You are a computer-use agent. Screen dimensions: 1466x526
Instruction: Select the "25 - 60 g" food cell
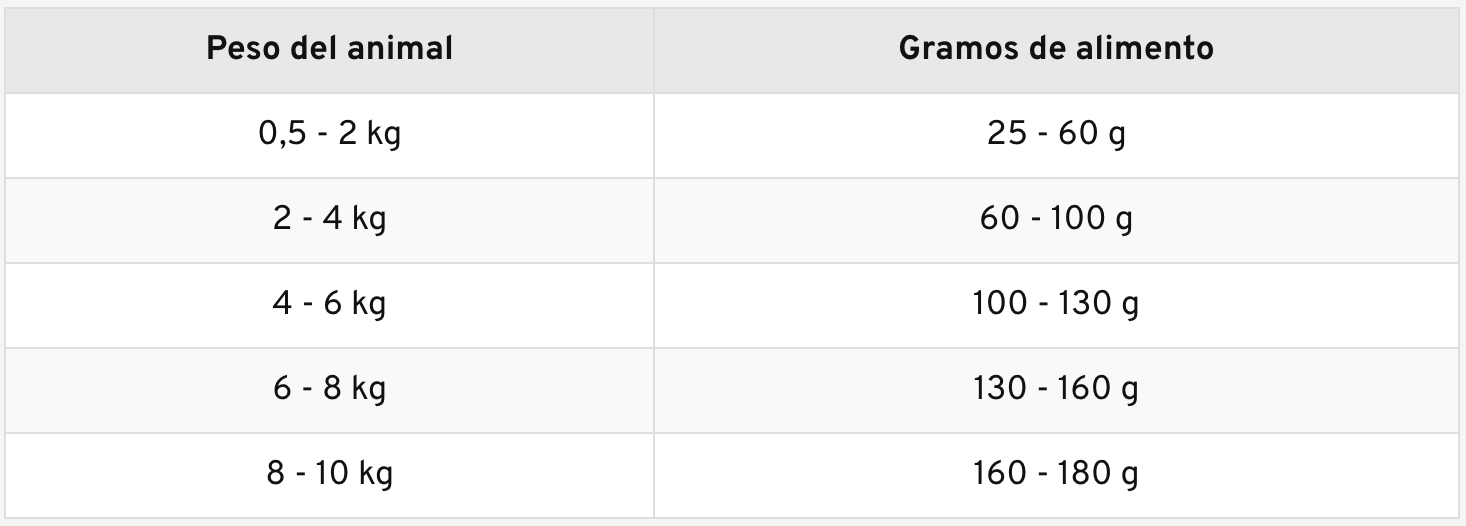[1056, 133]
